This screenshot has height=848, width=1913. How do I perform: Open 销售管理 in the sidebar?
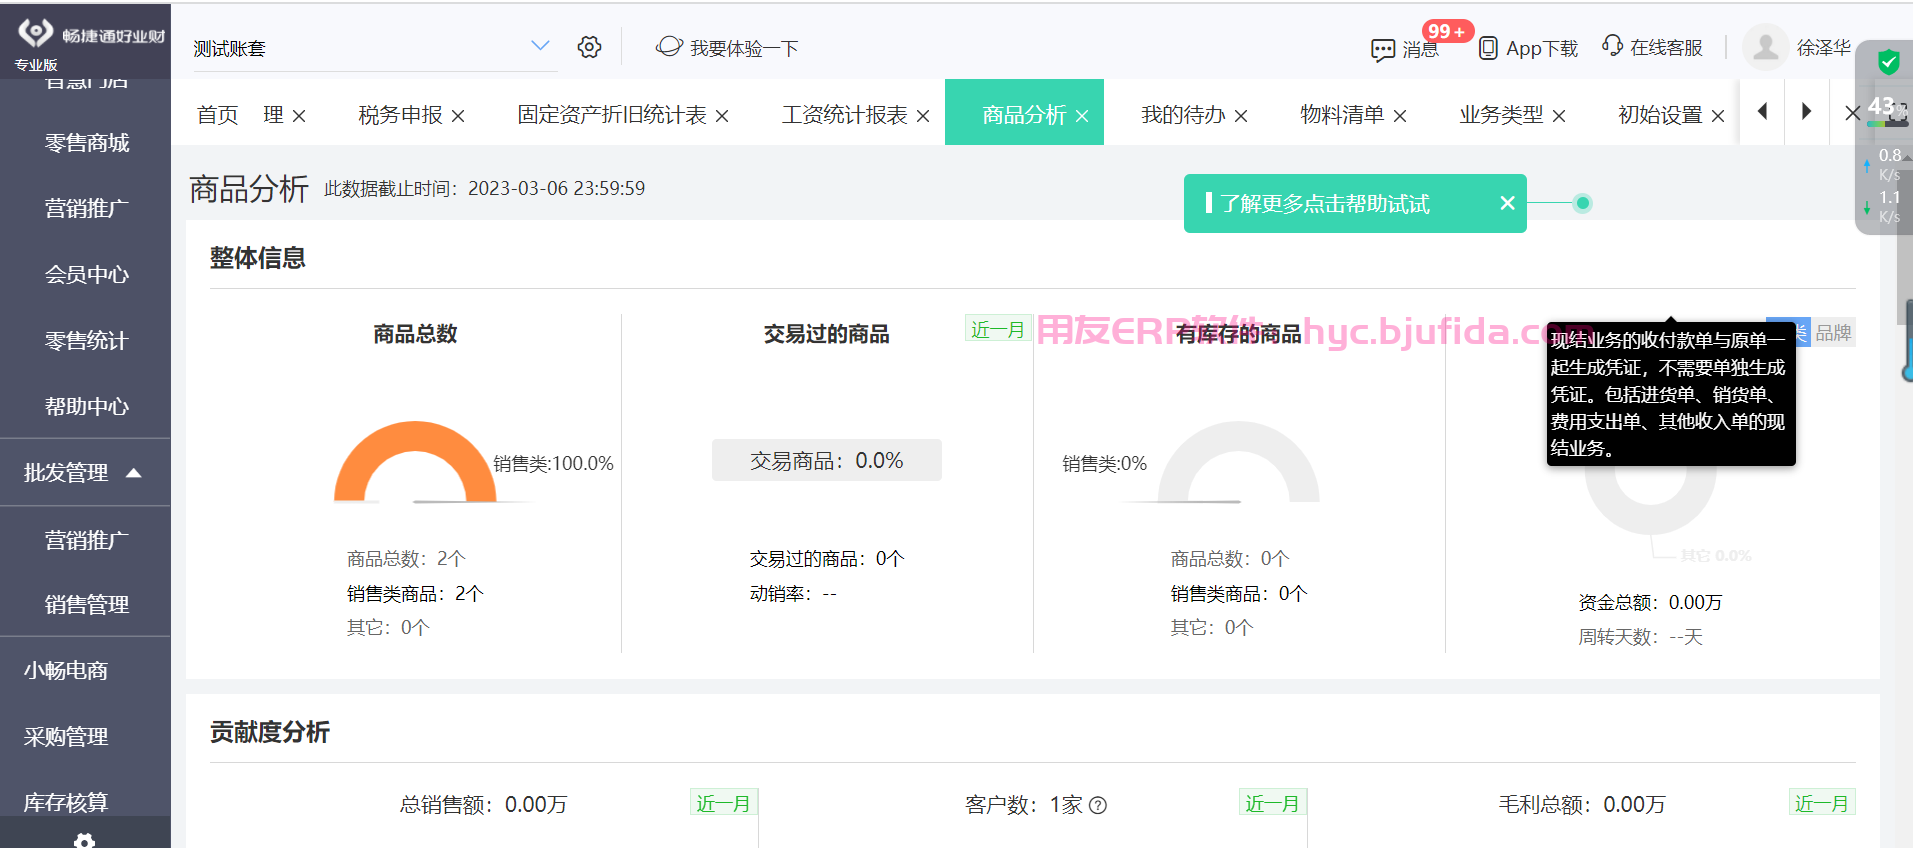tap(86, 604)
